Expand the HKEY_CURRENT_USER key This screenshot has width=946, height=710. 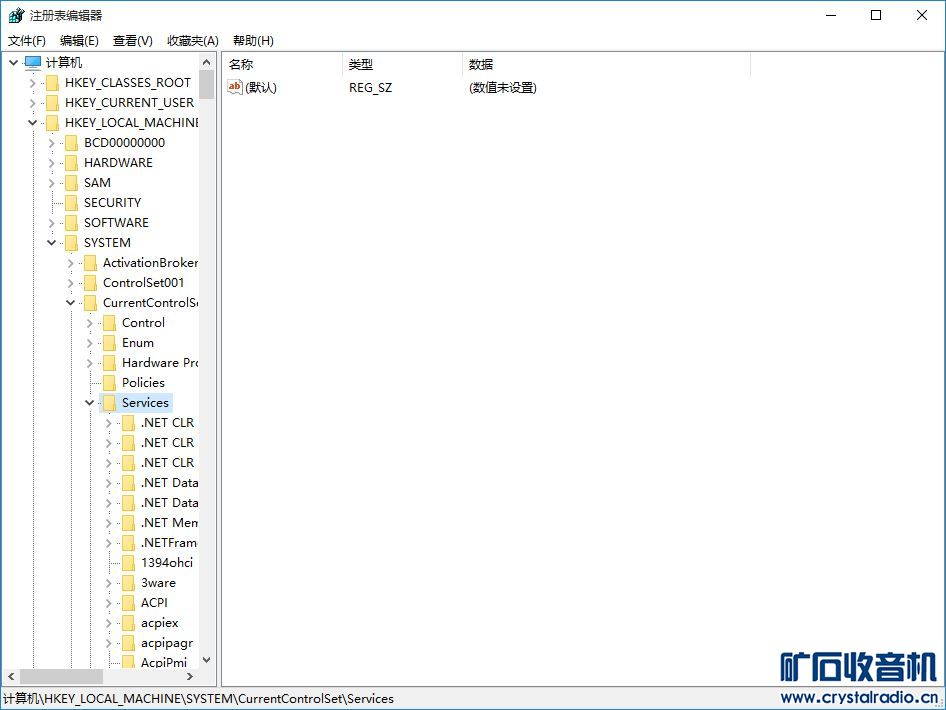point(33,103)
